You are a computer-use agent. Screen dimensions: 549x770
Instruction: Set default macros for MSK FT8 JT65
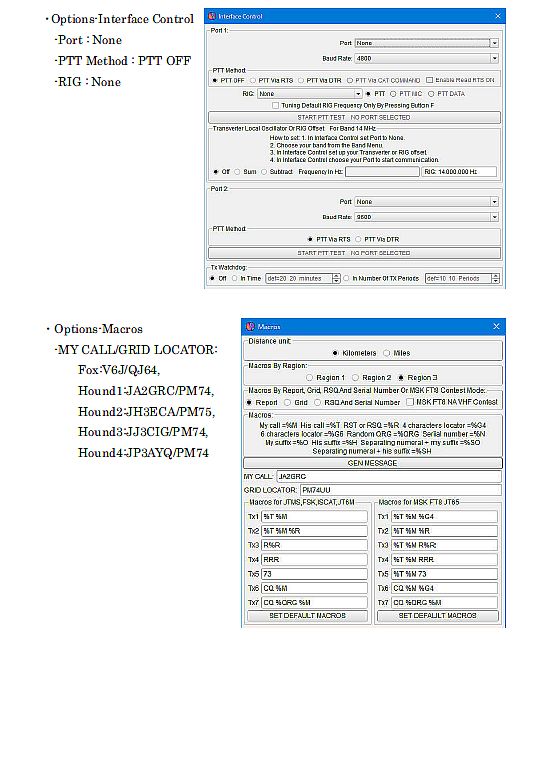pos(438,616)
